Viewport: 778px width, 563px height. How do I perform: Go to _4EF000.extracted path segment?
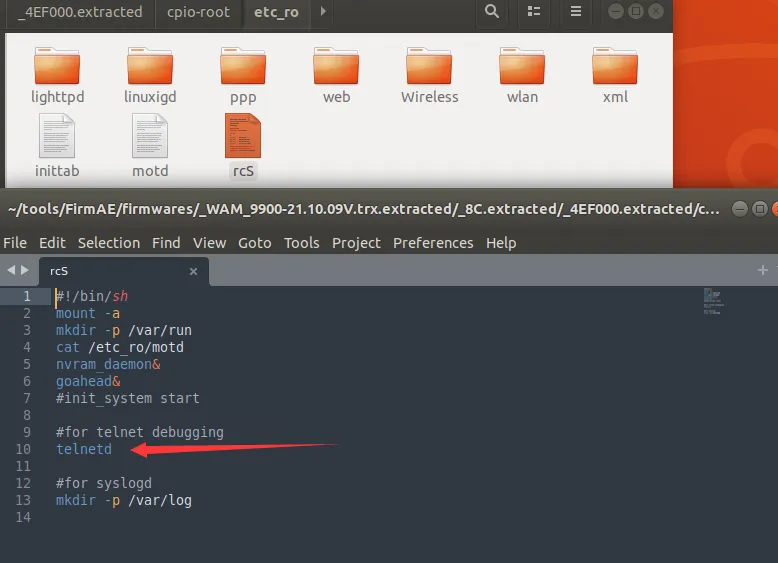pyautogui.click(x=80, y=12)
